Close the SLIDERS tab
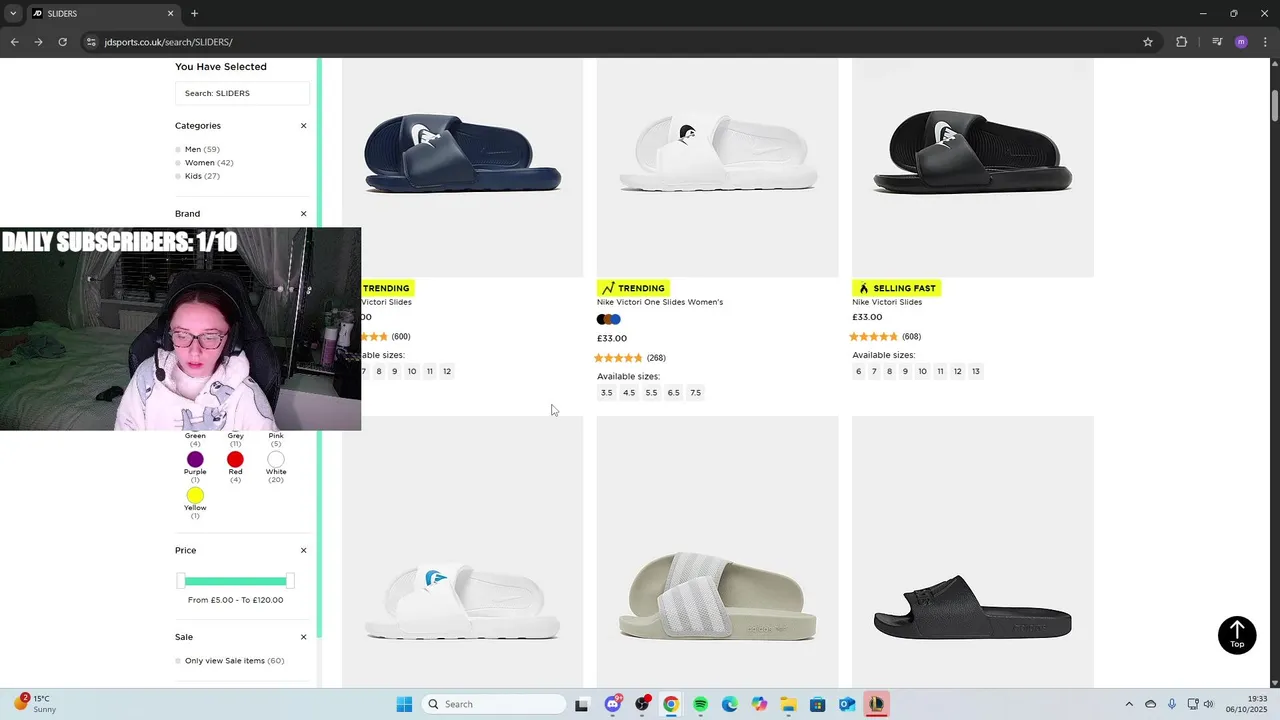1280x720 pixels. coord(170,13)
